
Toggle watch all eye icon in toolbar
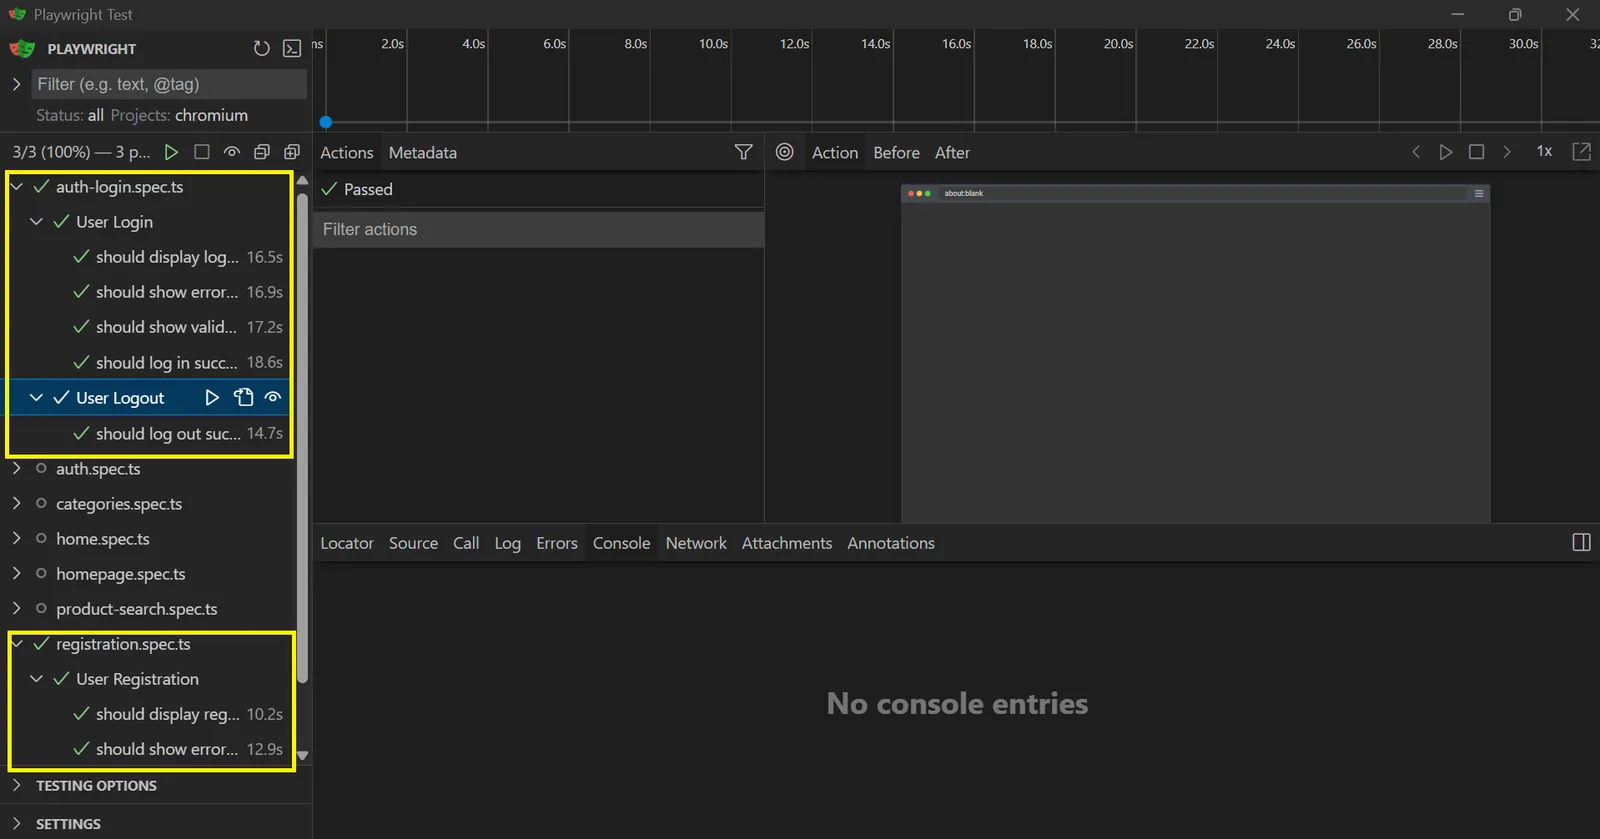231,152
